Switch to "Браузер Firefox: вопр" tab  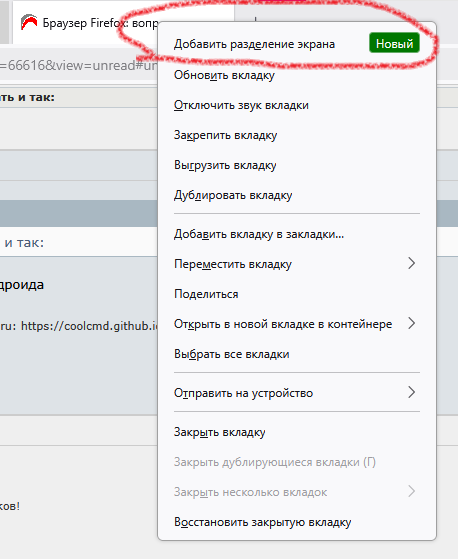(86, 22)
